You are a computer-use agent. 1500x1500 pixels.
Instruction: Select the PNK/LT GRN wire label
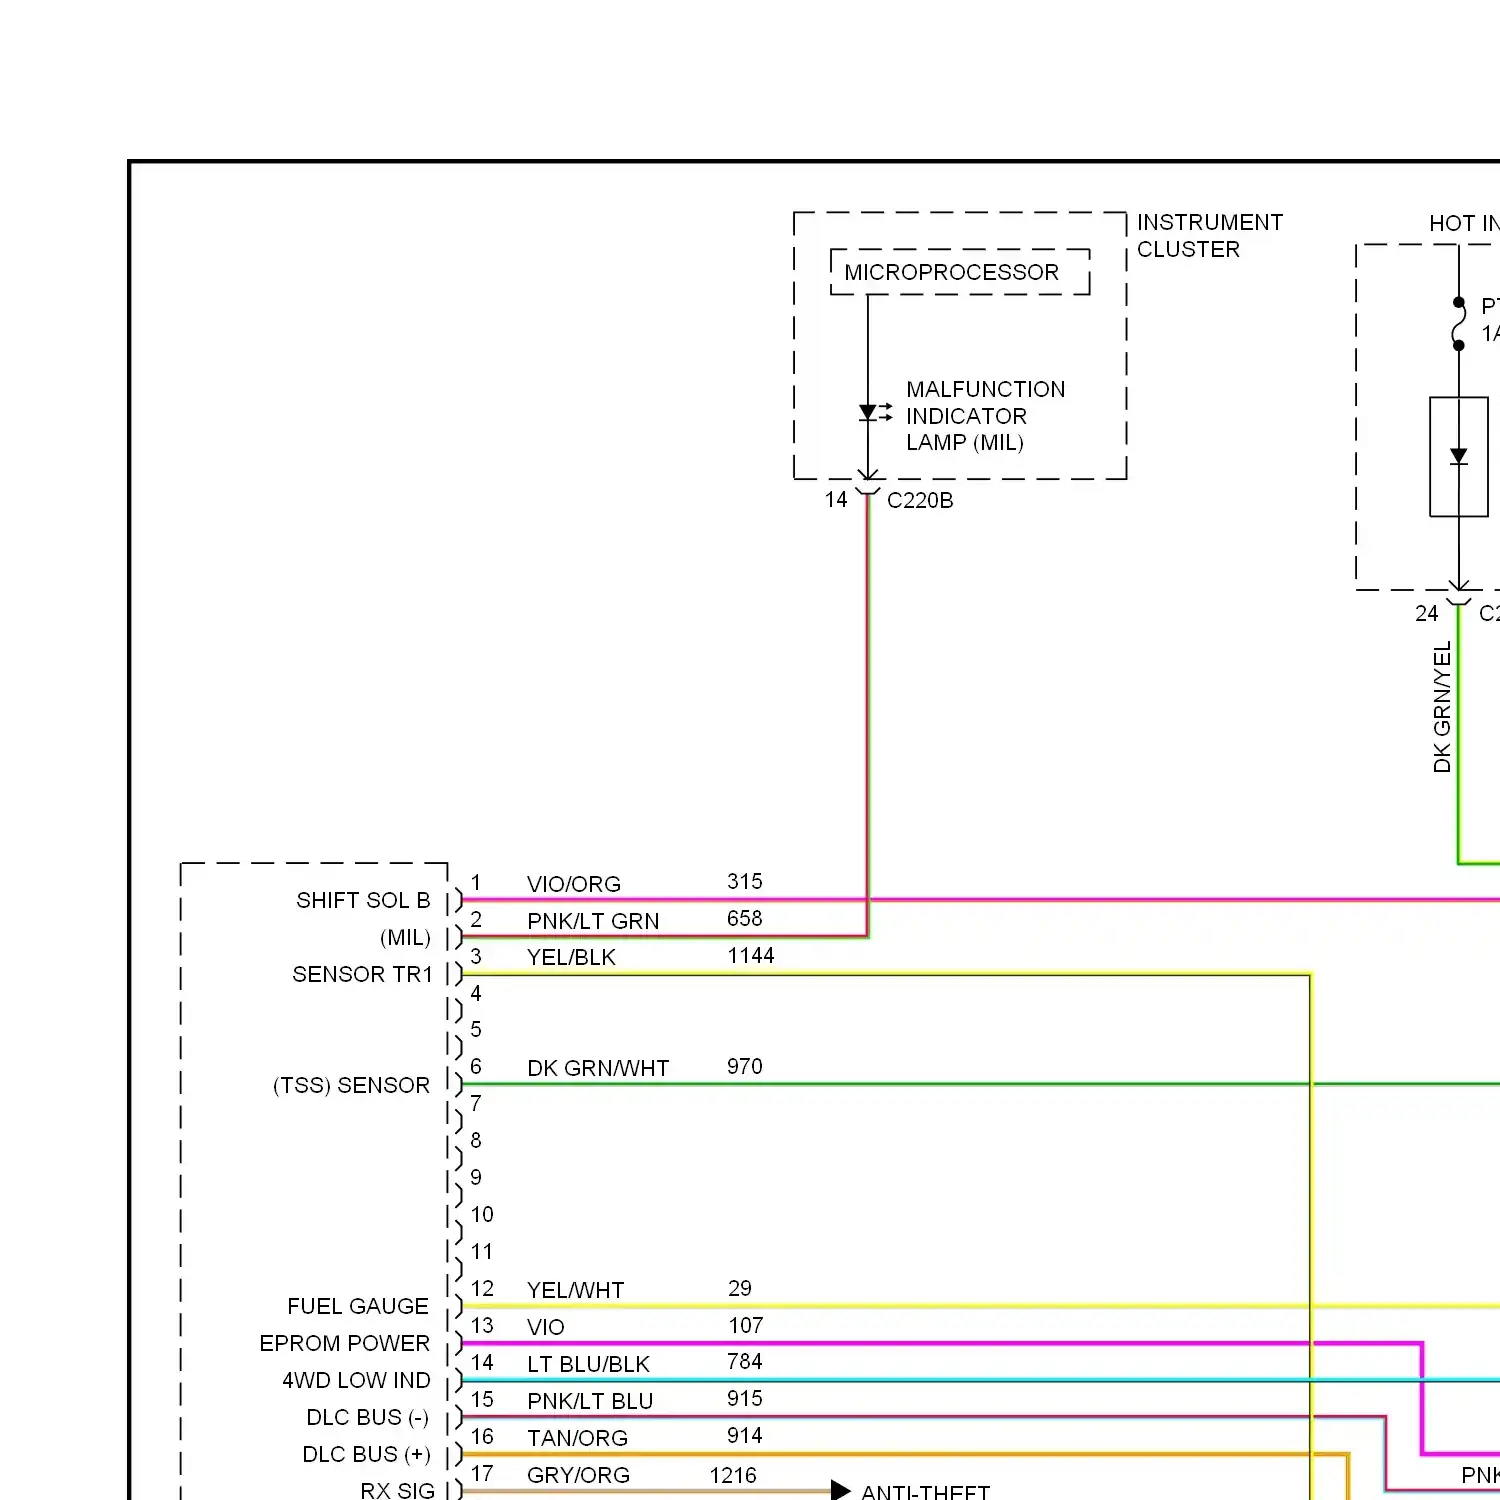[x=593, y=921]
